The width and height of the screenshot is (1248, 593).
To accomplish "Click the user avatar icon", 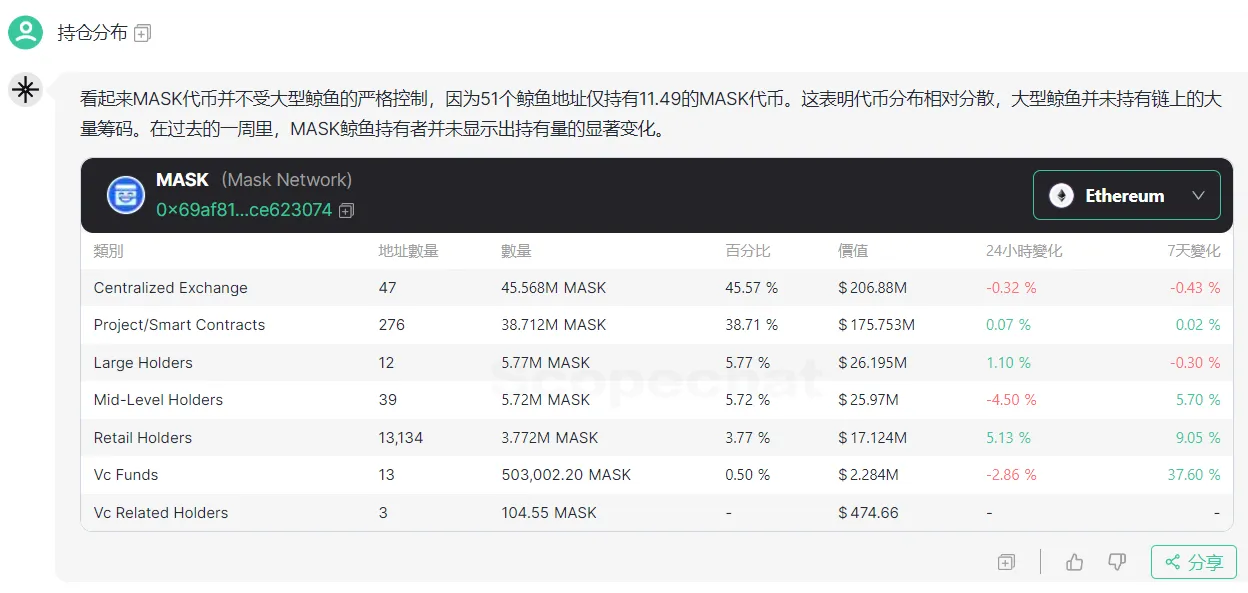I will click(25, 32).
